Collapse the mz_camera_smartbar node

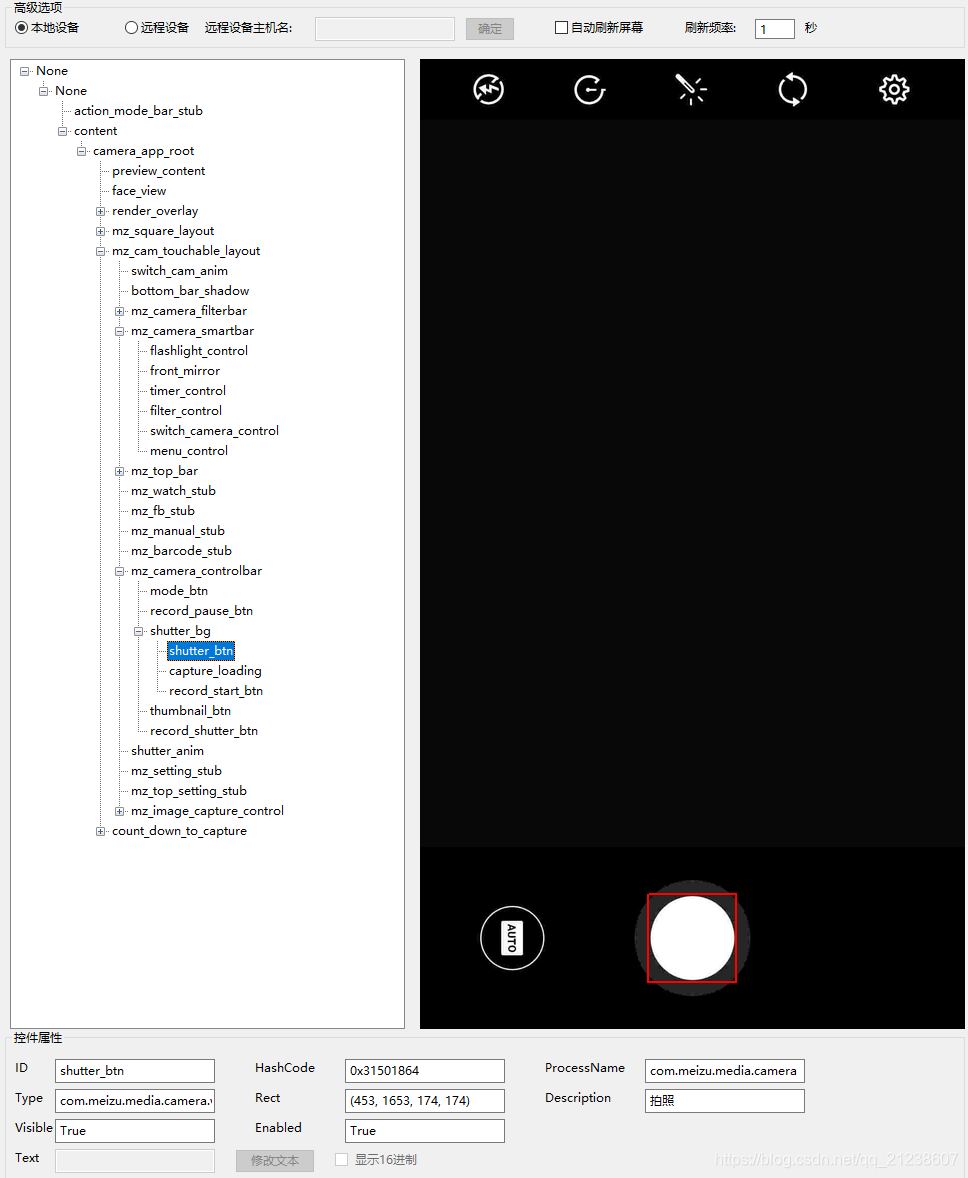(119, 331)
